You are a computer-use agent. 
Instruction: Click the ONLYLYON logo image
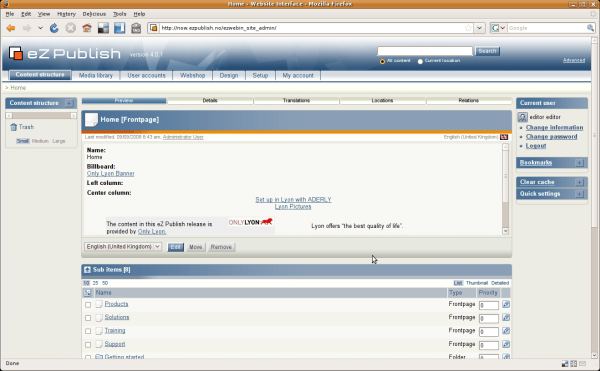click(250, 222)
